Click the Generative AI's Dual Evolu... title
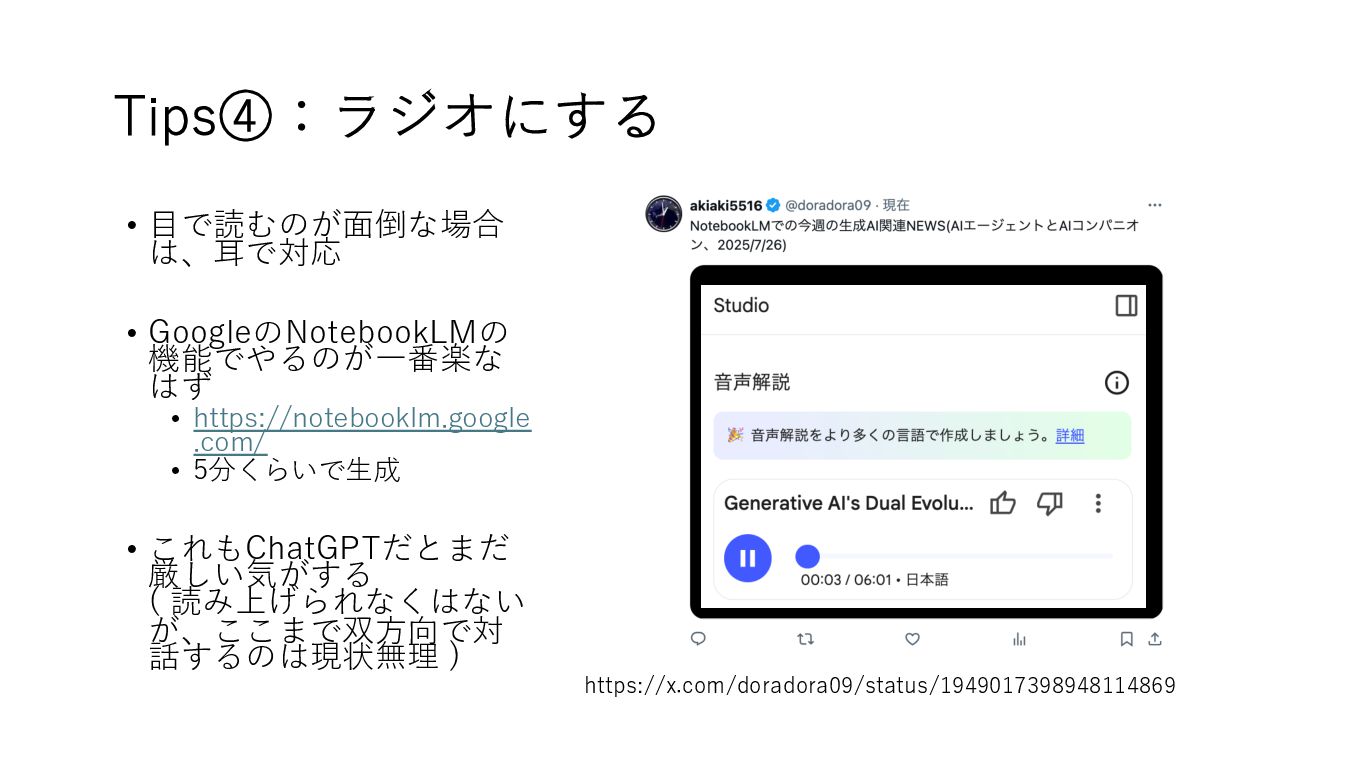The width and height of the screenshot is (1361, 765). [x=848, y=503]
